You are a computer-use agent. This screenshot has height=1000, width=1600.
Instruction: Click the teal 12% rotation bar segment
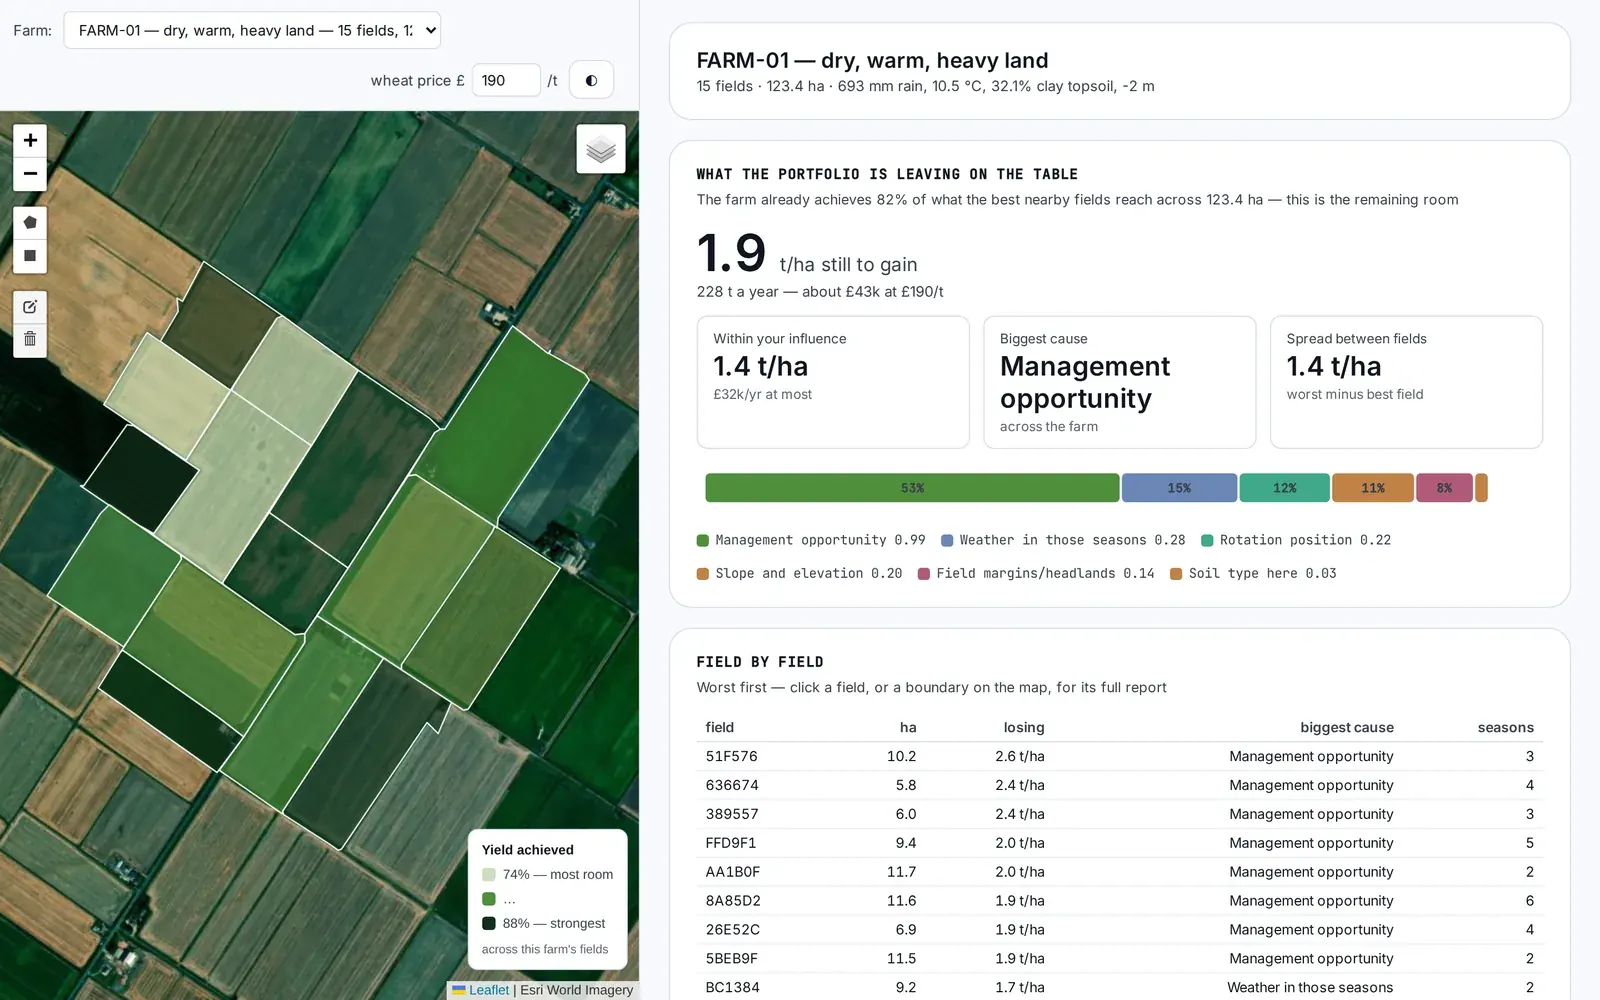pos(1285,488)
